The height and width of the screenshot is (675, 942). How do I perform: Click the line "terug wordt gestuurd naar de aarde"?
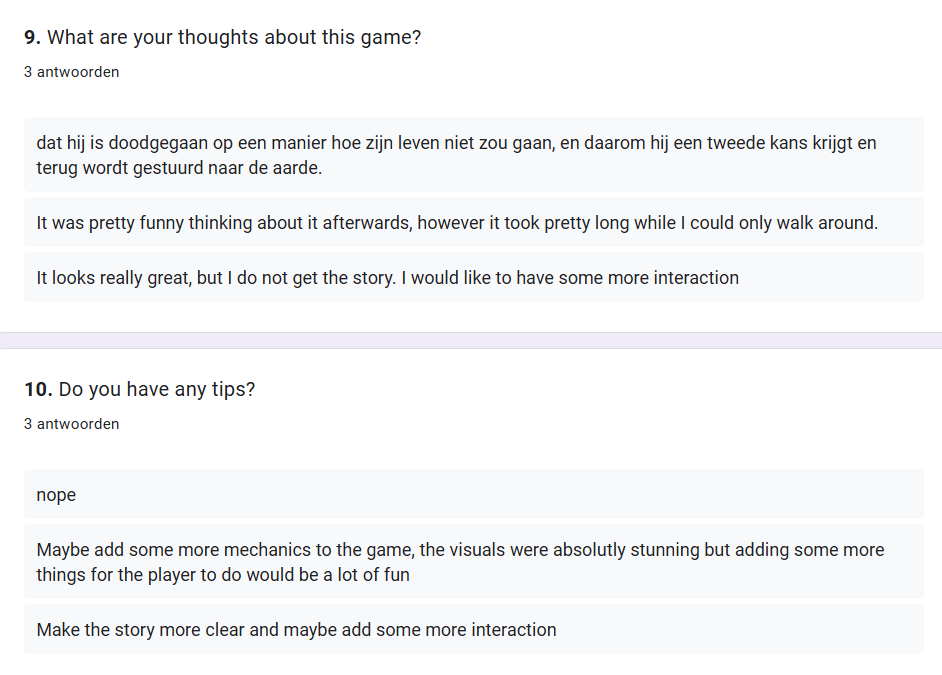pyautogui.click(x=180, y=168)
